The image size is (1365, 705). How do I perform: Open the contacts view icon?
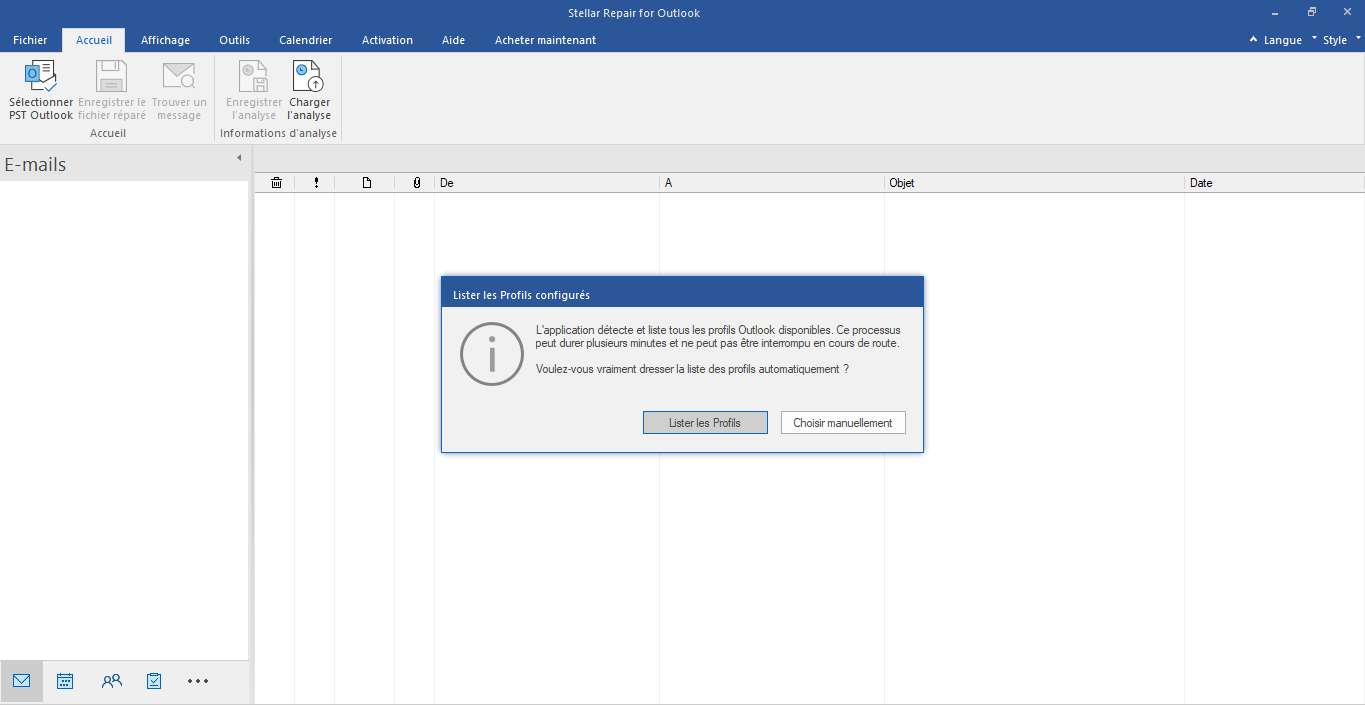click(111, 681)
